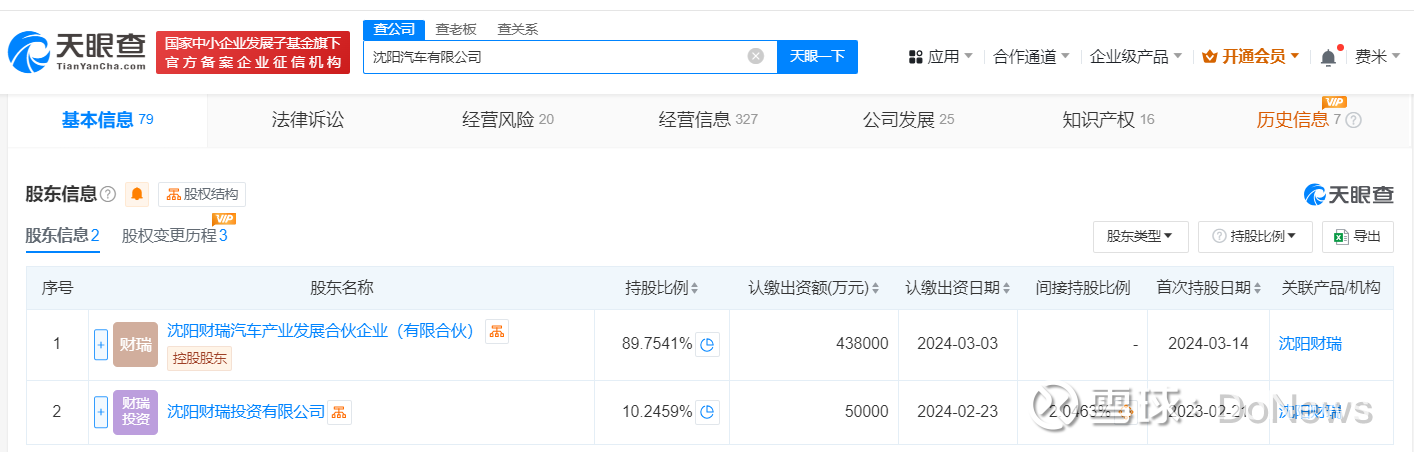Click the 关联产品/机构 column header
The image size is (1414, 452).
click(x=1331, y=288)
